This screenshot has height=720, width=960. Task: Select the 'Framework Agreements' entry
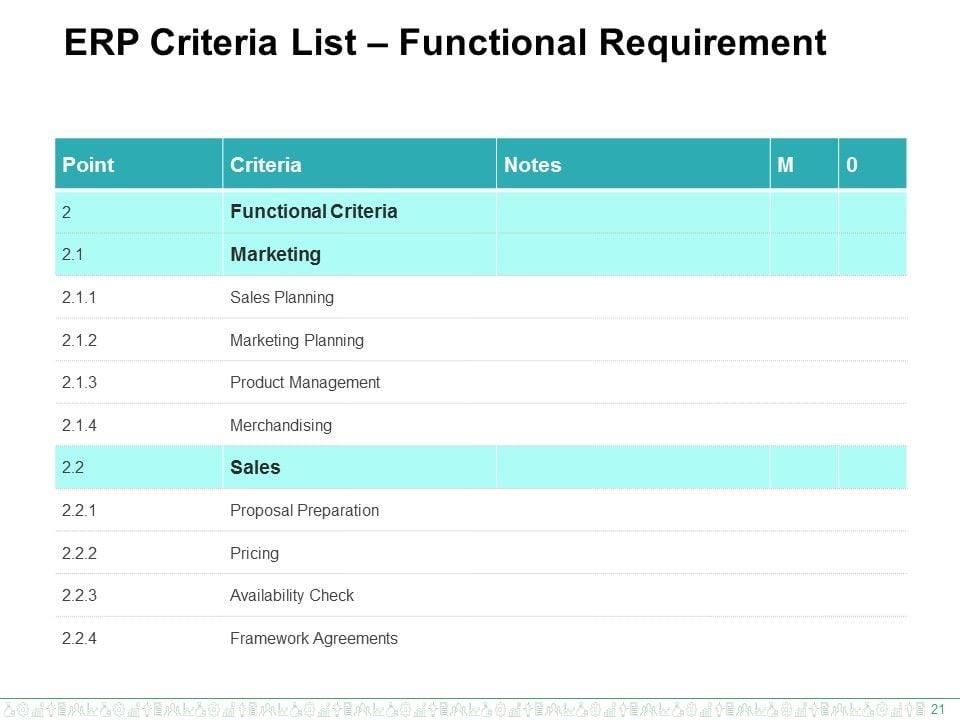(x=313, y=639)
